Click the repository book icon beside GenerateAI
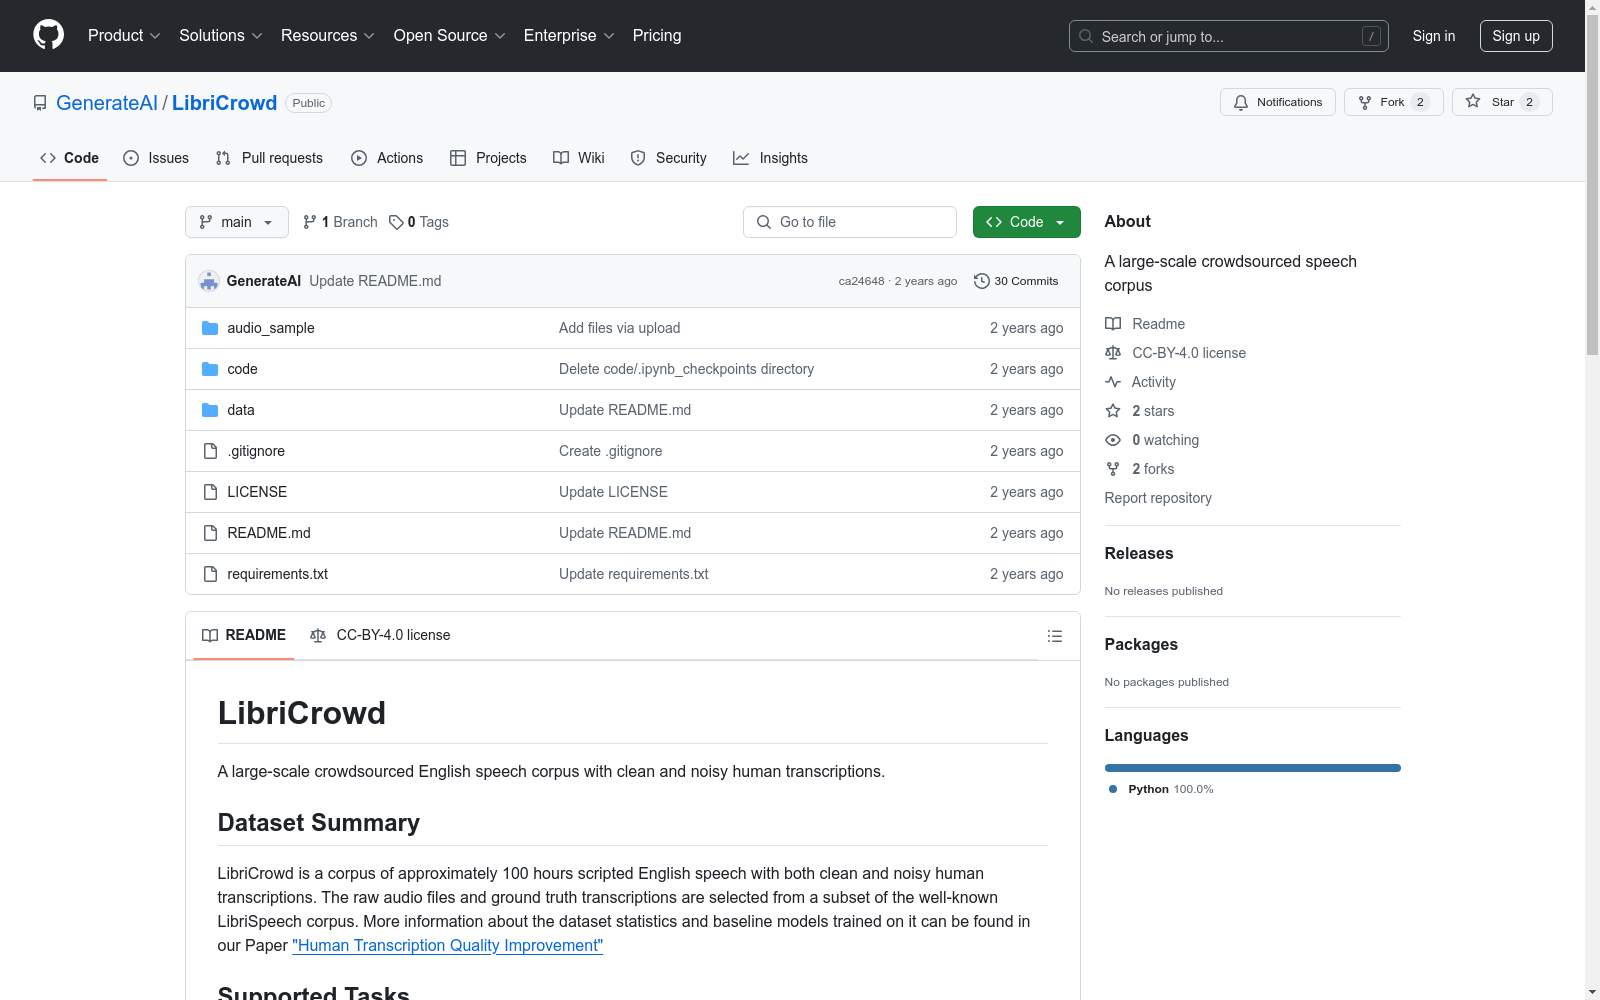Image resolution: width=1600 pixels, height=1000 pixels. coord(40,103)
